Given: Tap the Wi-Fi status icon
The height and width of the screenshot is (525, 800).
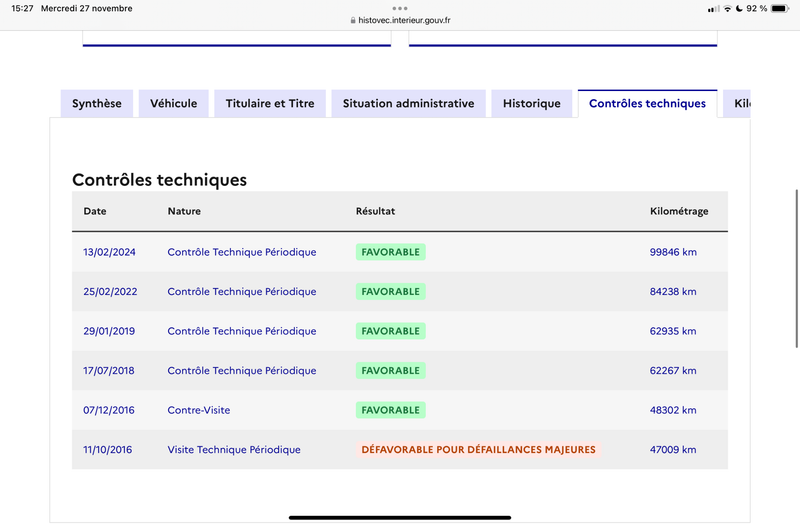Looking at the screenshot, I should (x=728, y=9).
